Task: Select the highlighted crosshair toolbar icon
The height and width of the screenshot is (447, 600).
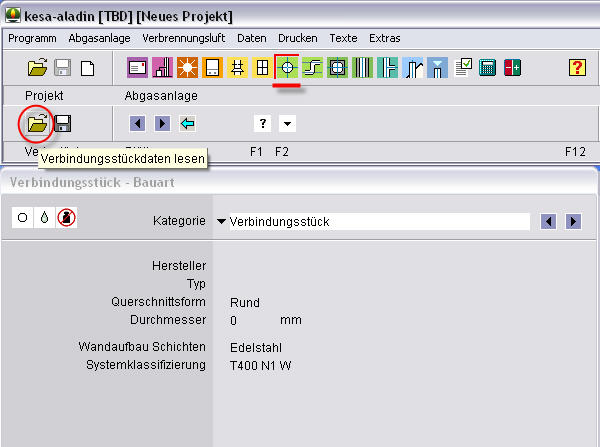Action: click(288, 68)
